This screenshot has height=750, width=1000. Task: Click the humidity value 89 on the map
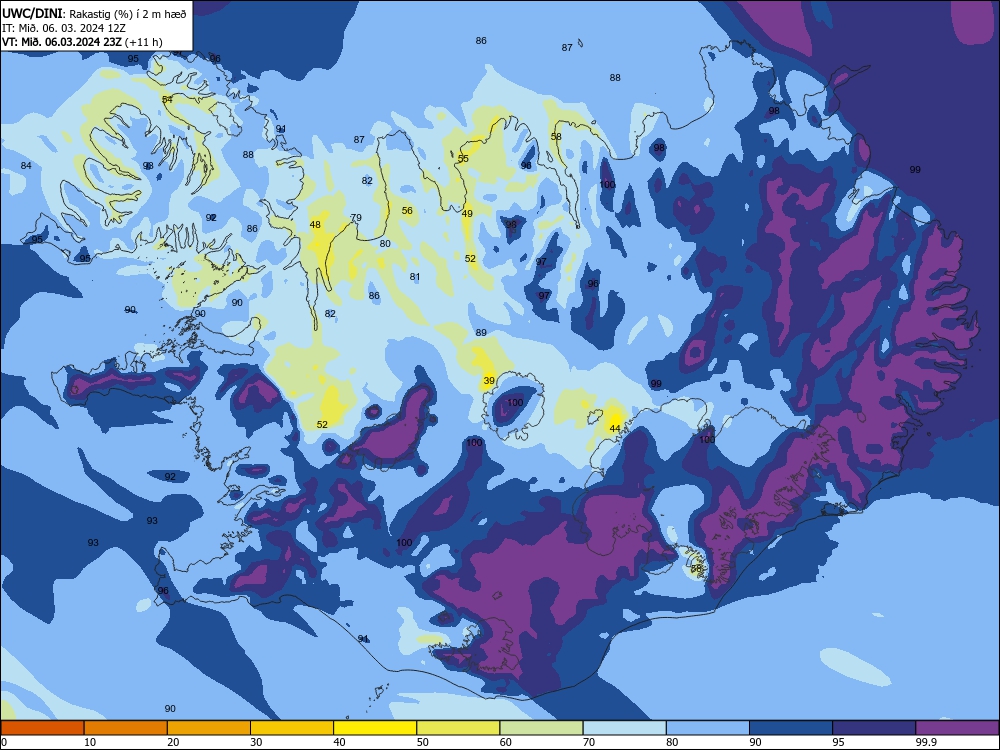[481, 332]
